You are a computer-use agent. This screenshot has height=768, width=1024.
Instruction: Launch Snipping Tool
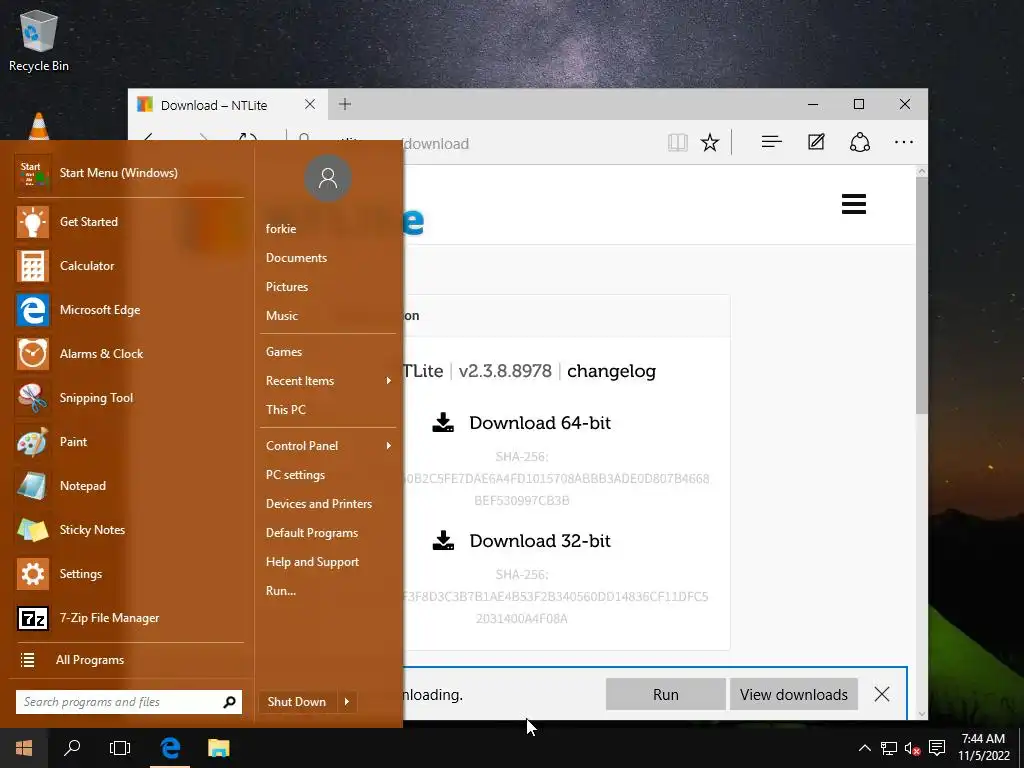(x=129, y=398)
